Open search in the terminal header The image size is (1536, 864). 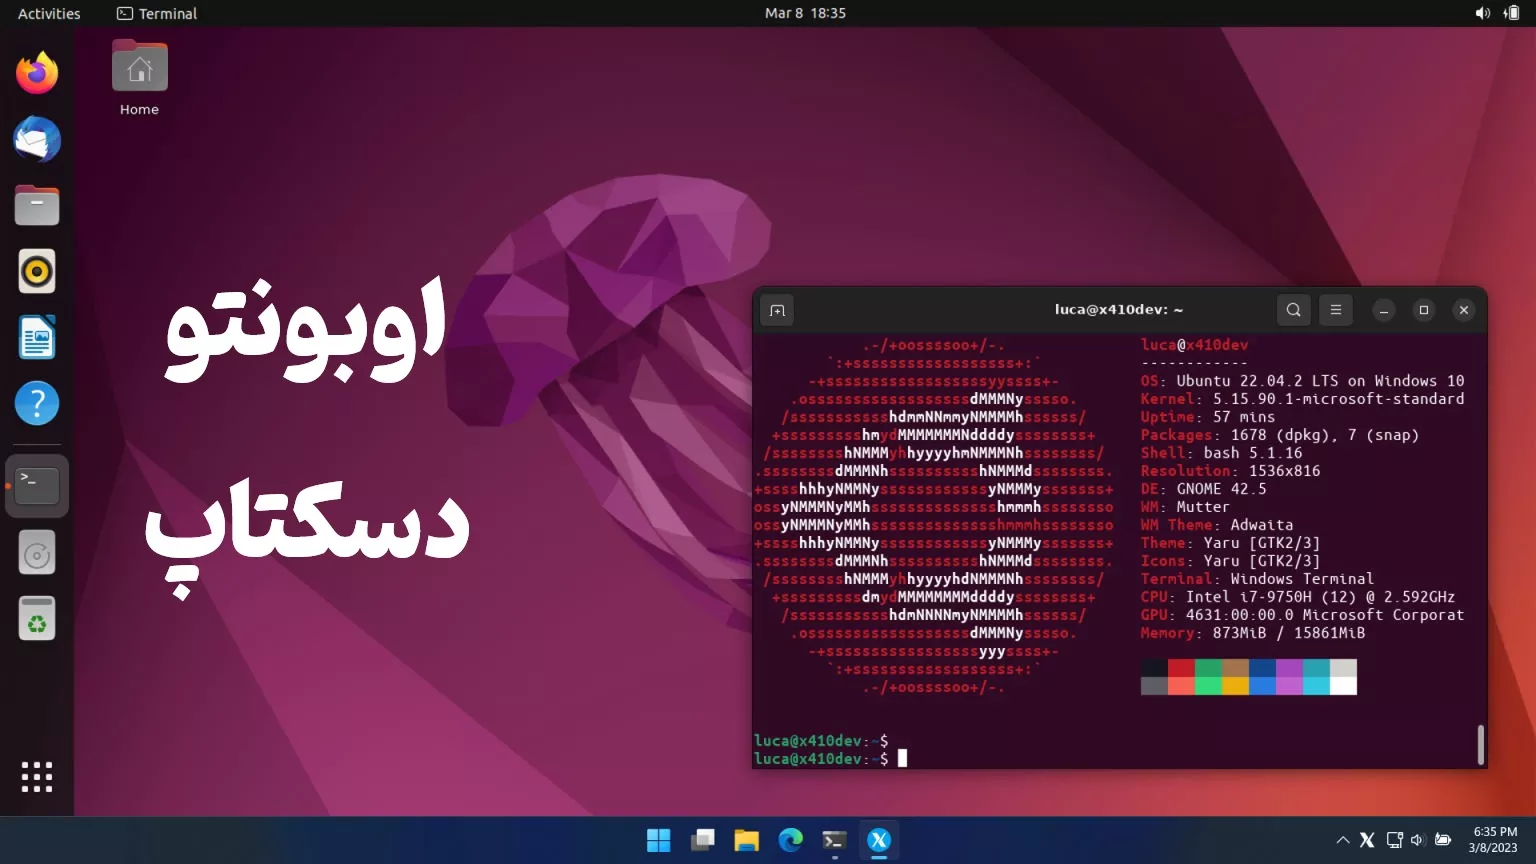tap(1293, 310)
